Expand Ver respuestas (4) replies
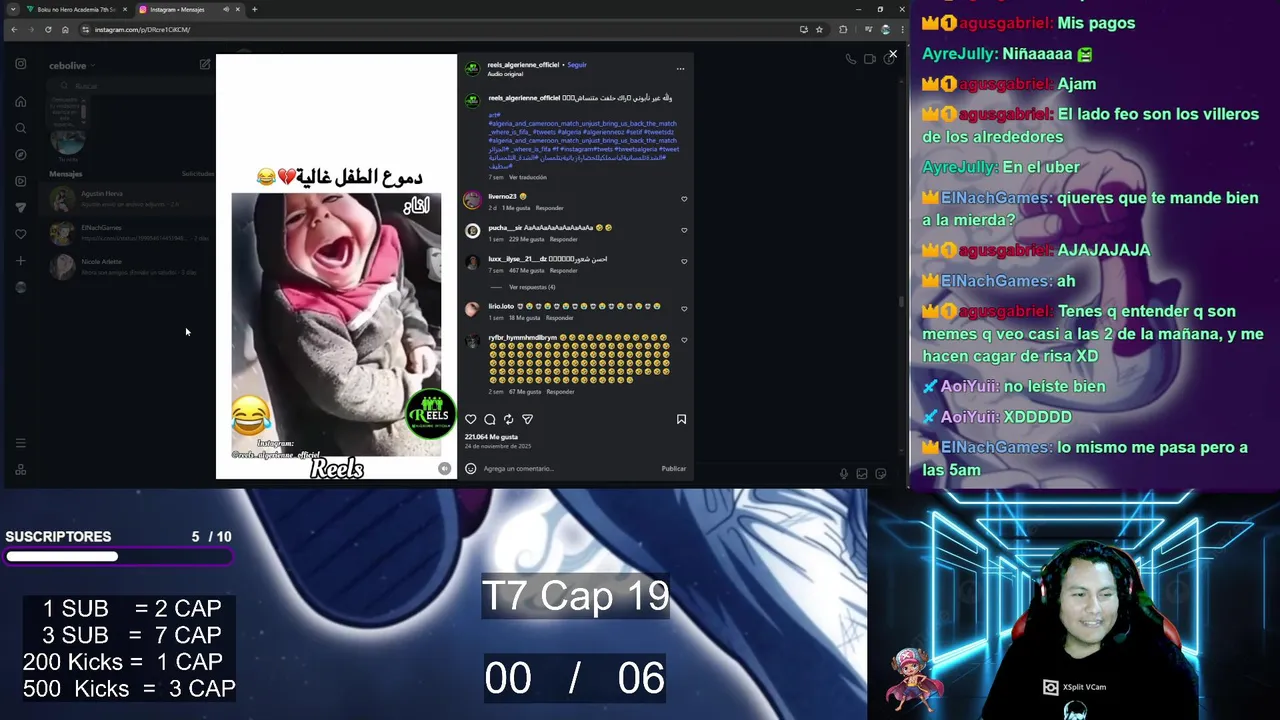Screen dimensions: 1280x720 532,287
